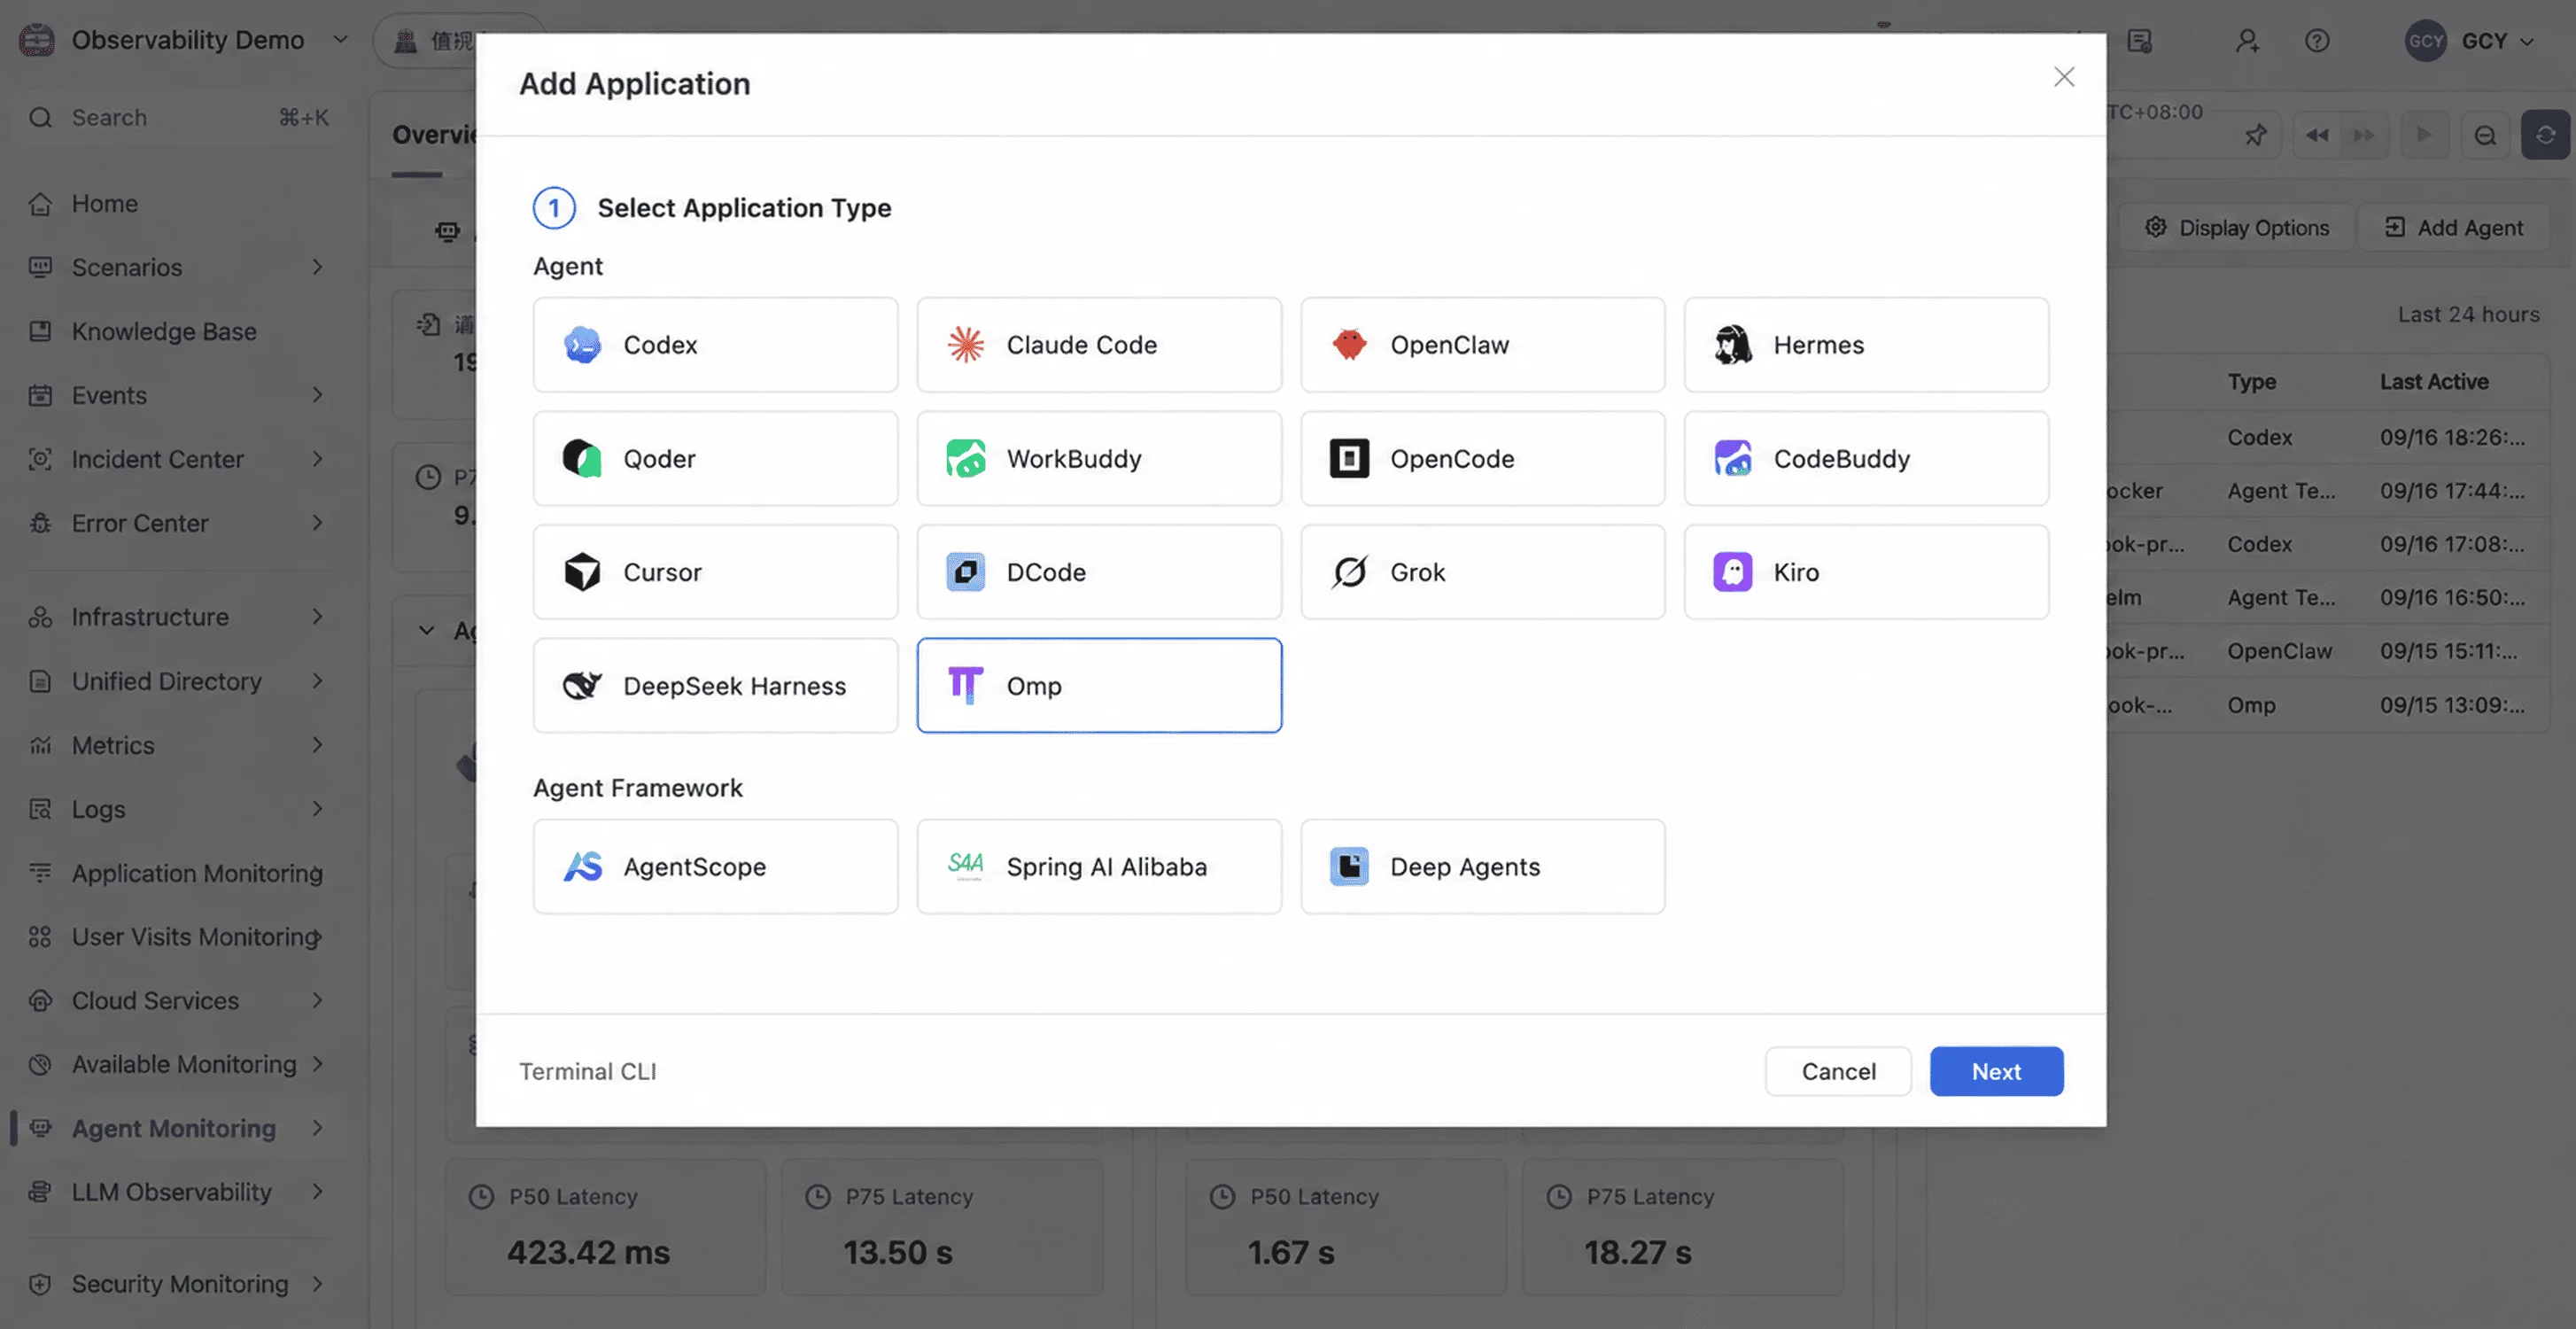Go to Application Monitoring

pyautogui.click(x=178, y=873)
